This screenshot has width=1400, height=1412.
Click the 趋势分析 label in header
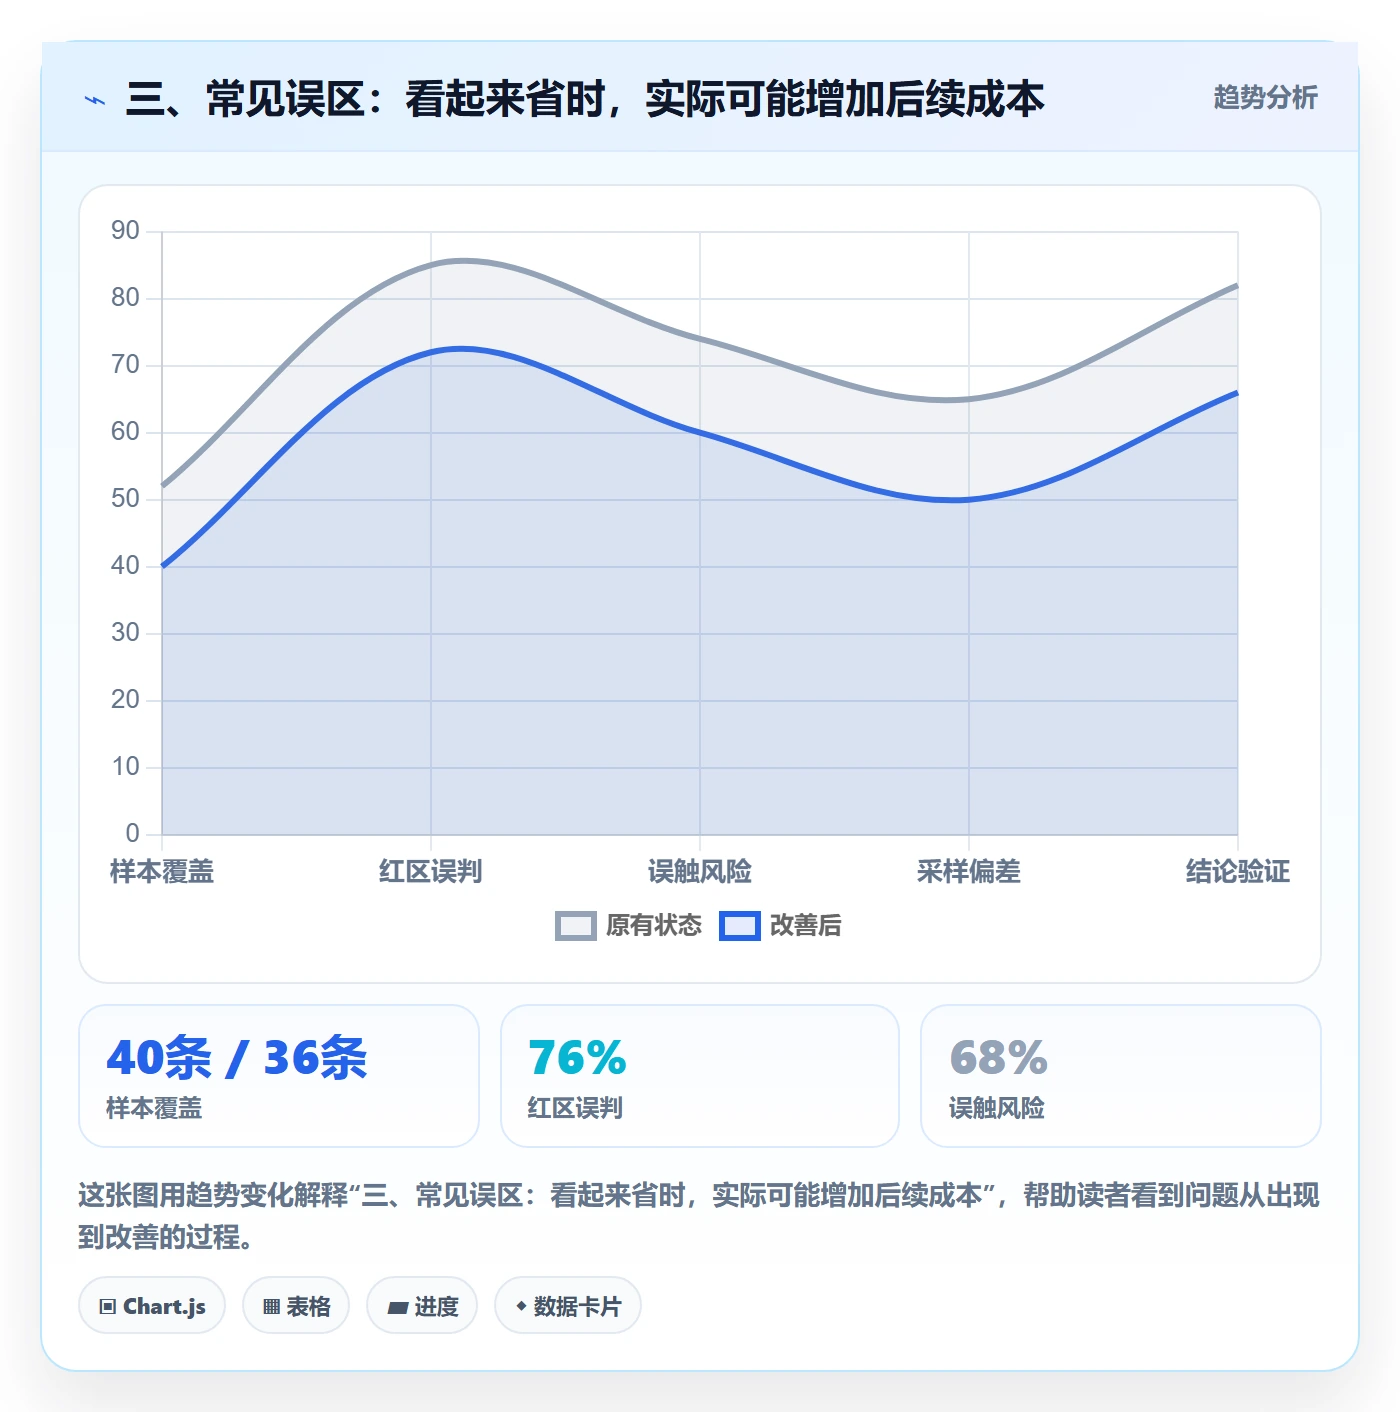1265,97
